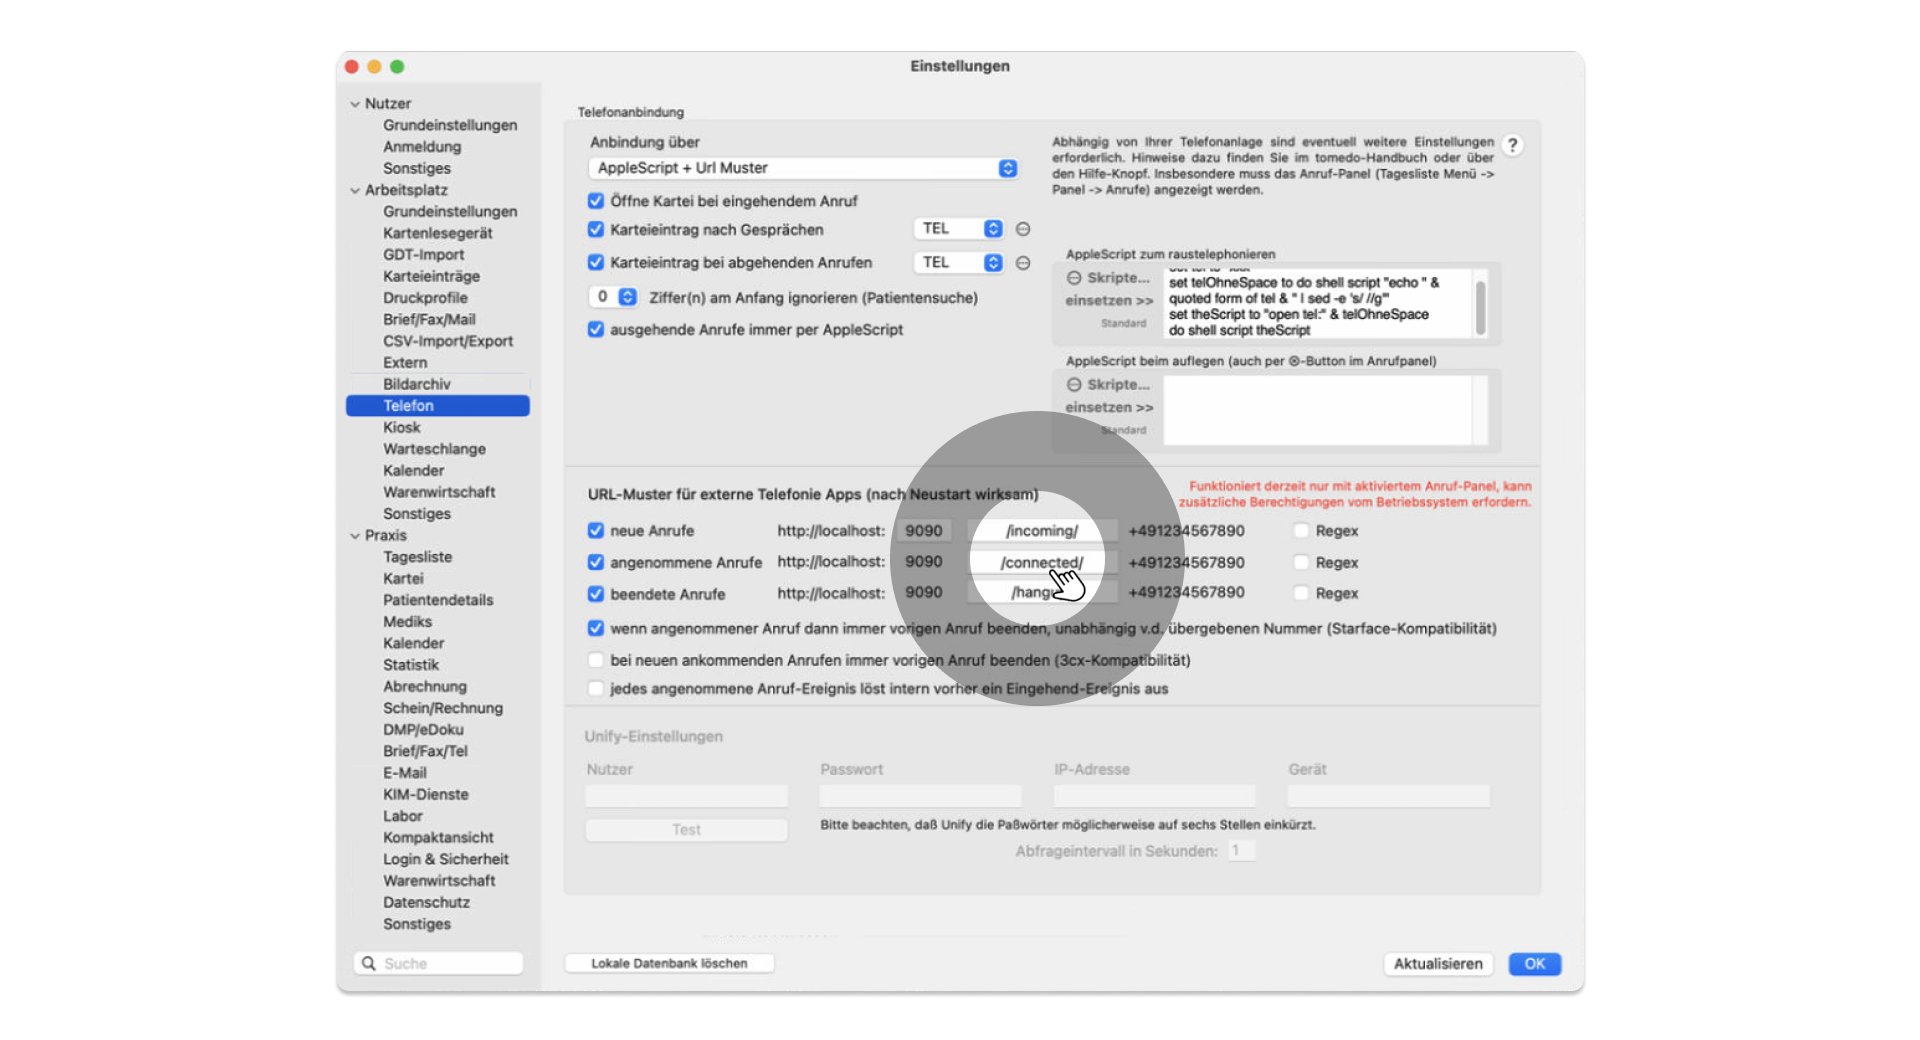This screenshot has width=1920, height=1040.
Task: Select Login & Sicherheit in sidebar
Action: (x=446, y=859)
